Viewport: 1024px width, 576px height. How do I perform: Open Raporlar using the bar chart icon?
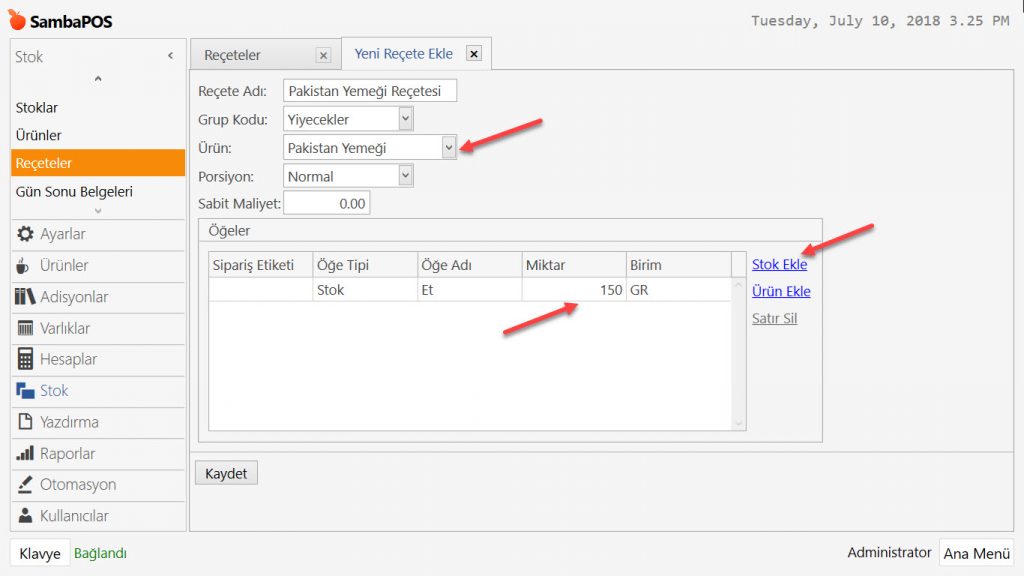[25, 453]
